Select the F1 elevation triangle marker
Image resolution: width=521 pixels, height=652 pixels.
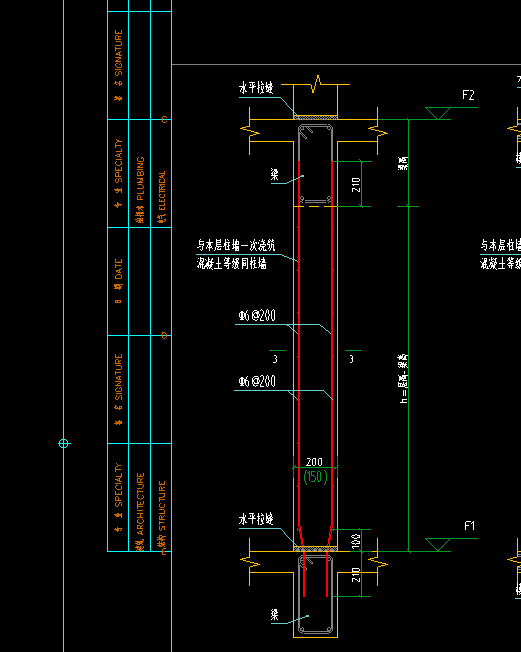(437, 545)
